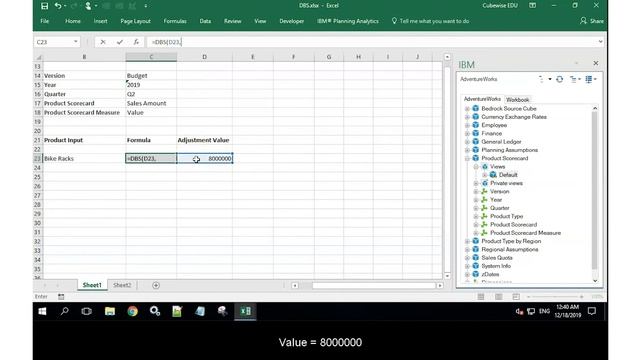Open the Formulas ribbon tab
The image size is (640, 360).
coord(175,21)
